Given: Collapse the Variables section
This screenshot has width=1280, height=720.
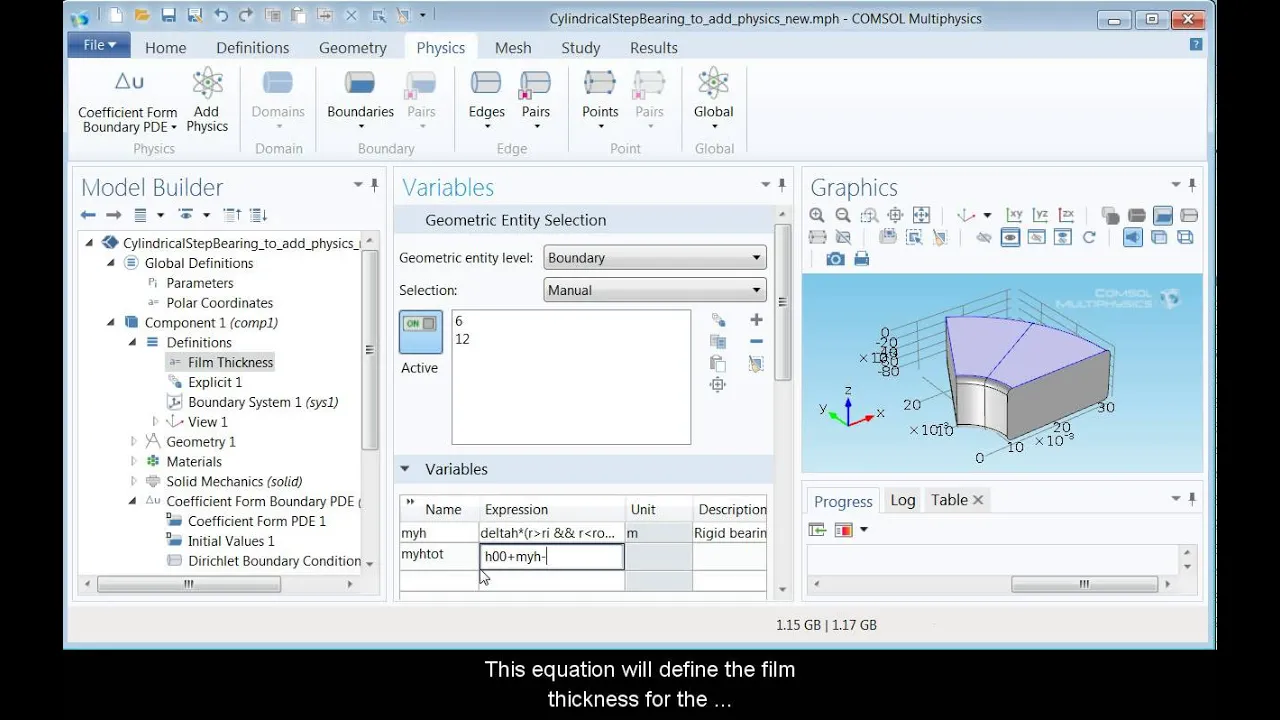Looking at the screenshot, I should (405, 469).
